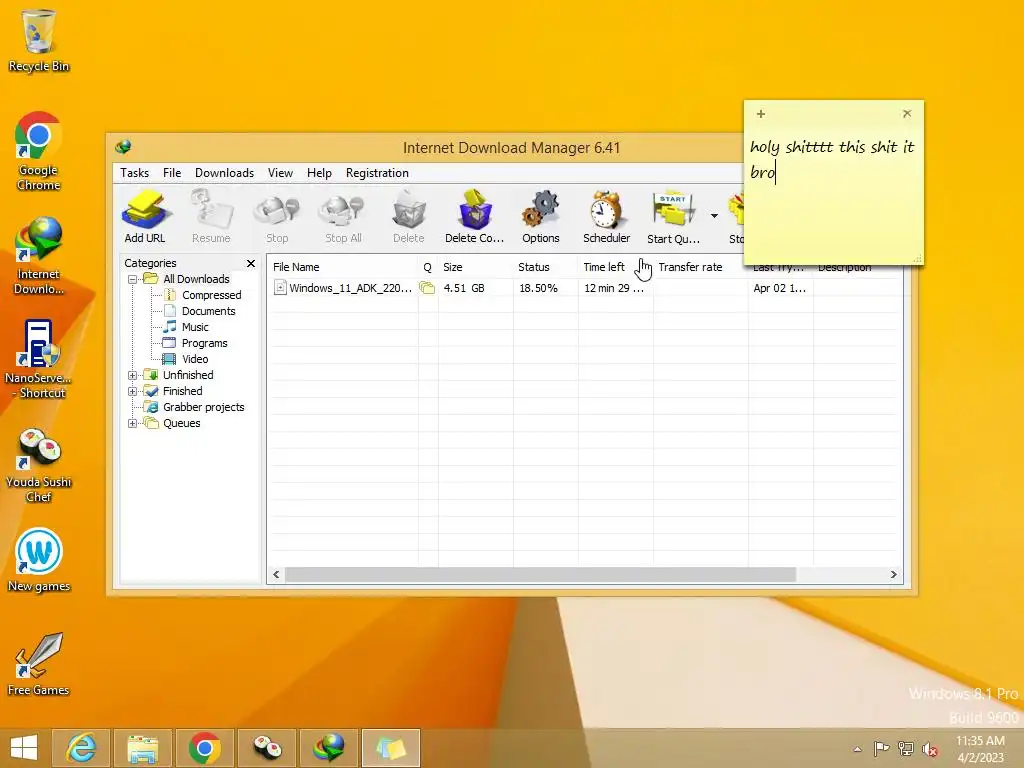
Task: Select the Grabber projects item
Action: 203,407
